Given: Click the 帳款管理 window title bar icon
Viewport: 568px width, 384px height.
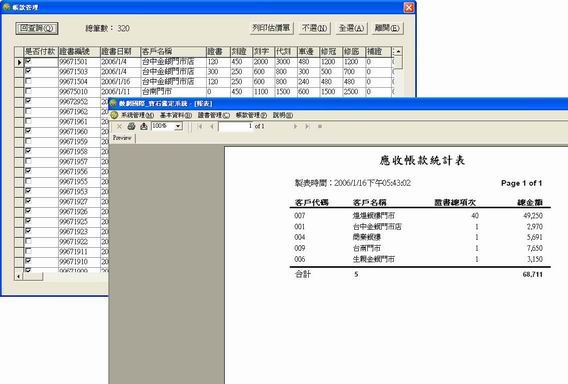Looking at the screenshot, I should coord(6,7).
